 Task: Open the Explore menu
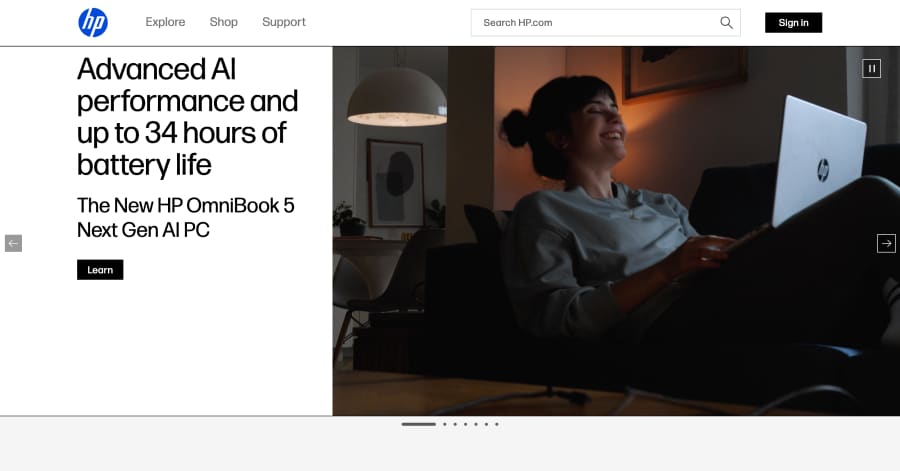(165, 22)
